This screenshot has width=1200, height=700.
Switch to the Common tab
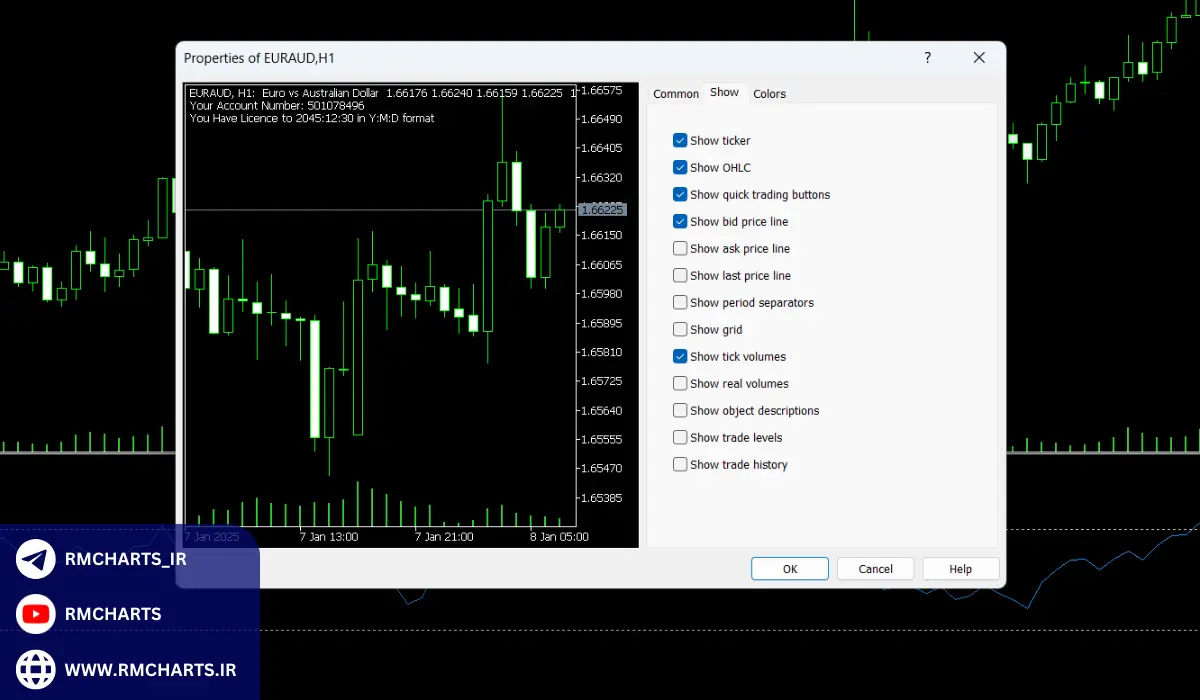click(676, 94)
